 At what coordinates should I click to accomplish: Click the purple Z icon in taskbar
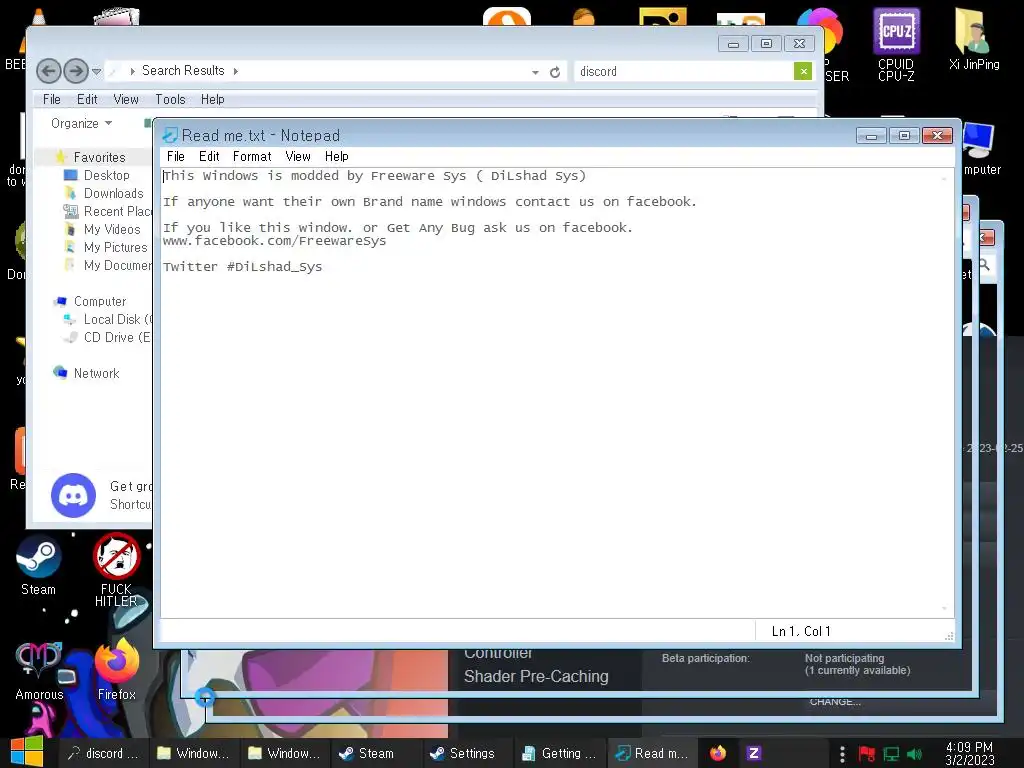coord(754,753)
